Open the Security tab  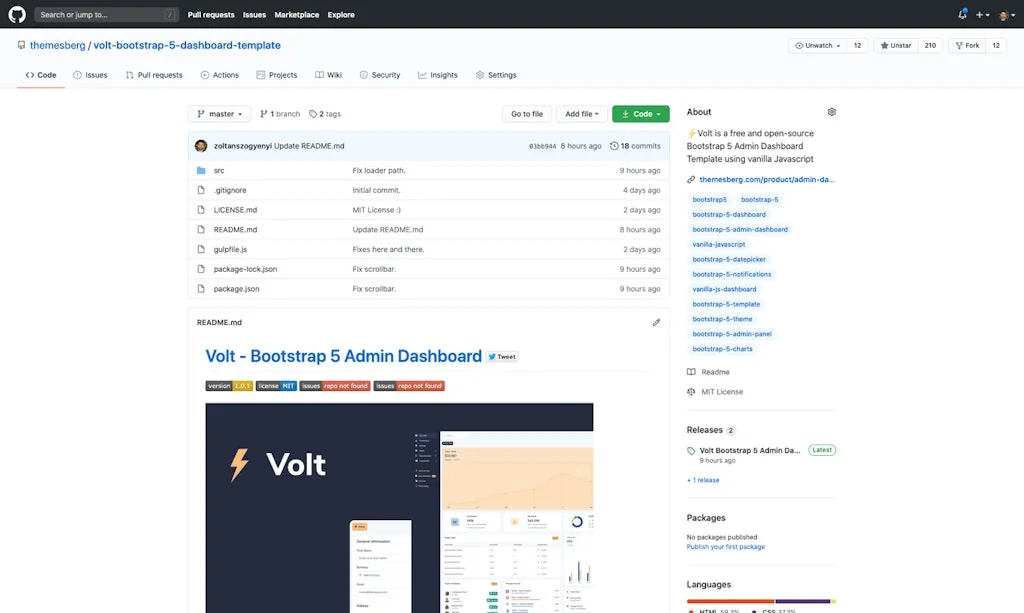(379, 75)
